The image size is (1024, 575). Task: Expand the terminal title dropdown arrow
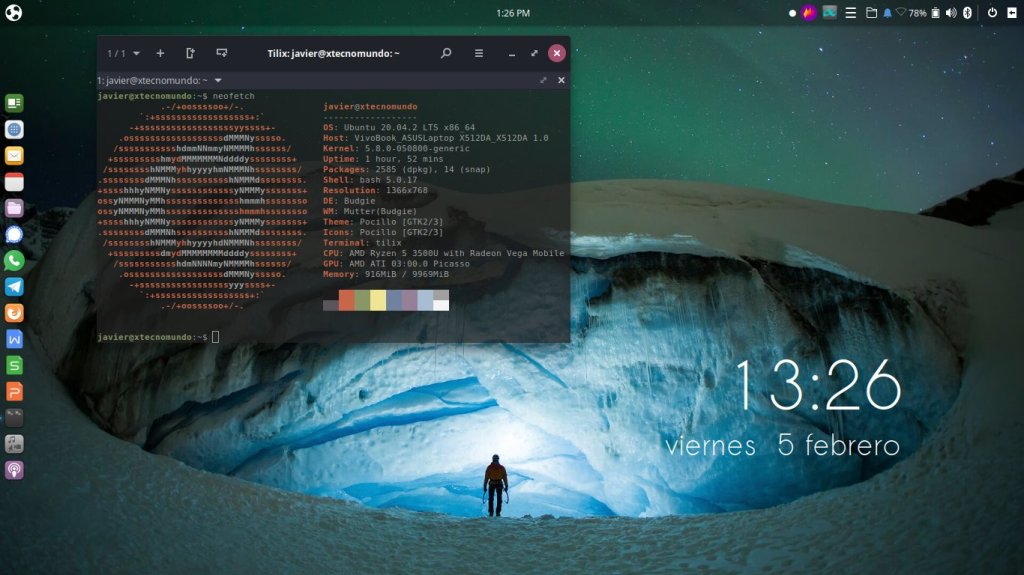tap(218, 80)
